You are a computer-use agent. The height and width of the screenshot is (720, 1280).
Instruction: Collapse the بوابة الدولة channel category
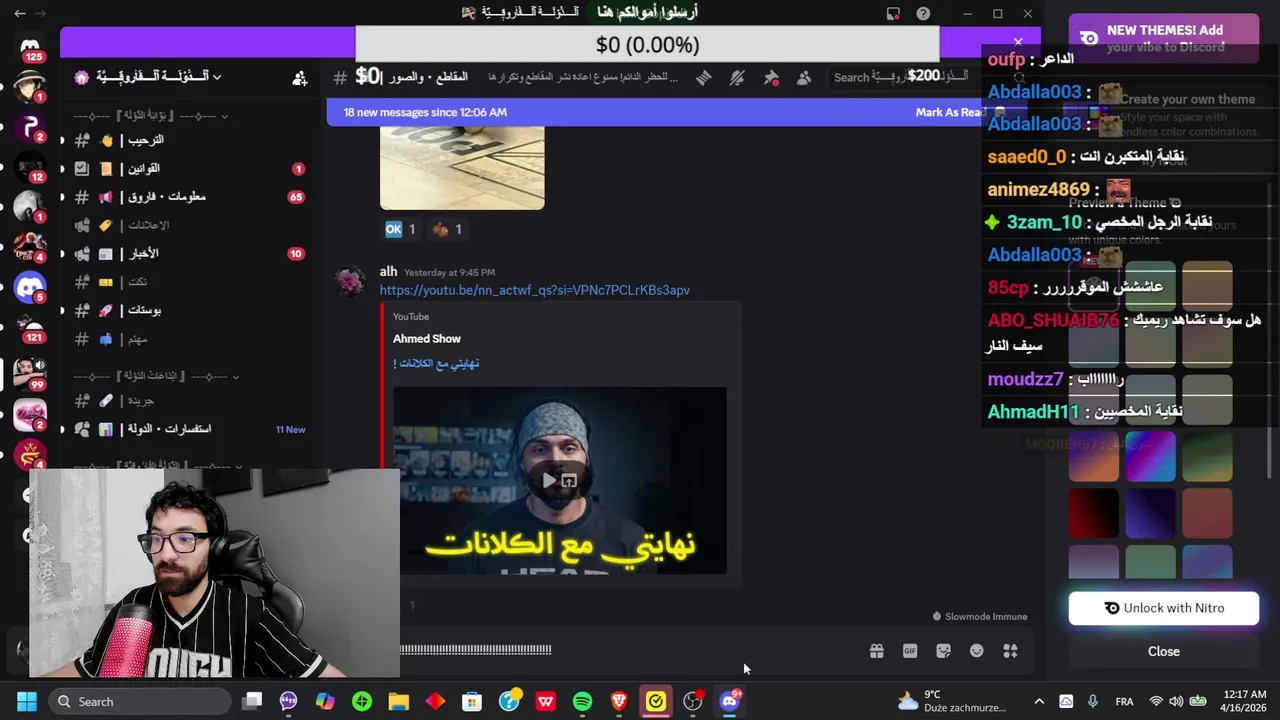(150, 116)
